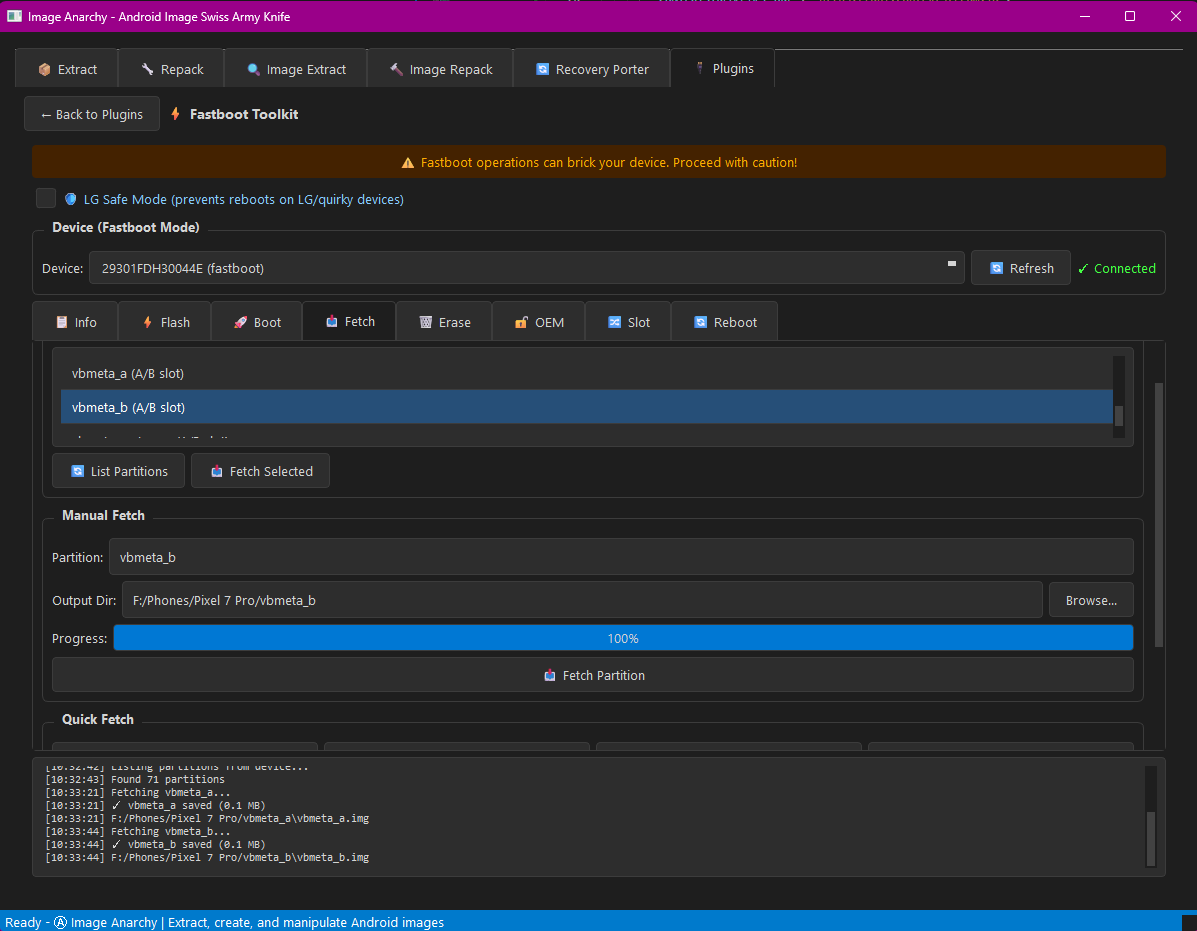Click the Browse... button for output directory
The height and width of the screenshot is (931, 1197).
point(1090,600)
